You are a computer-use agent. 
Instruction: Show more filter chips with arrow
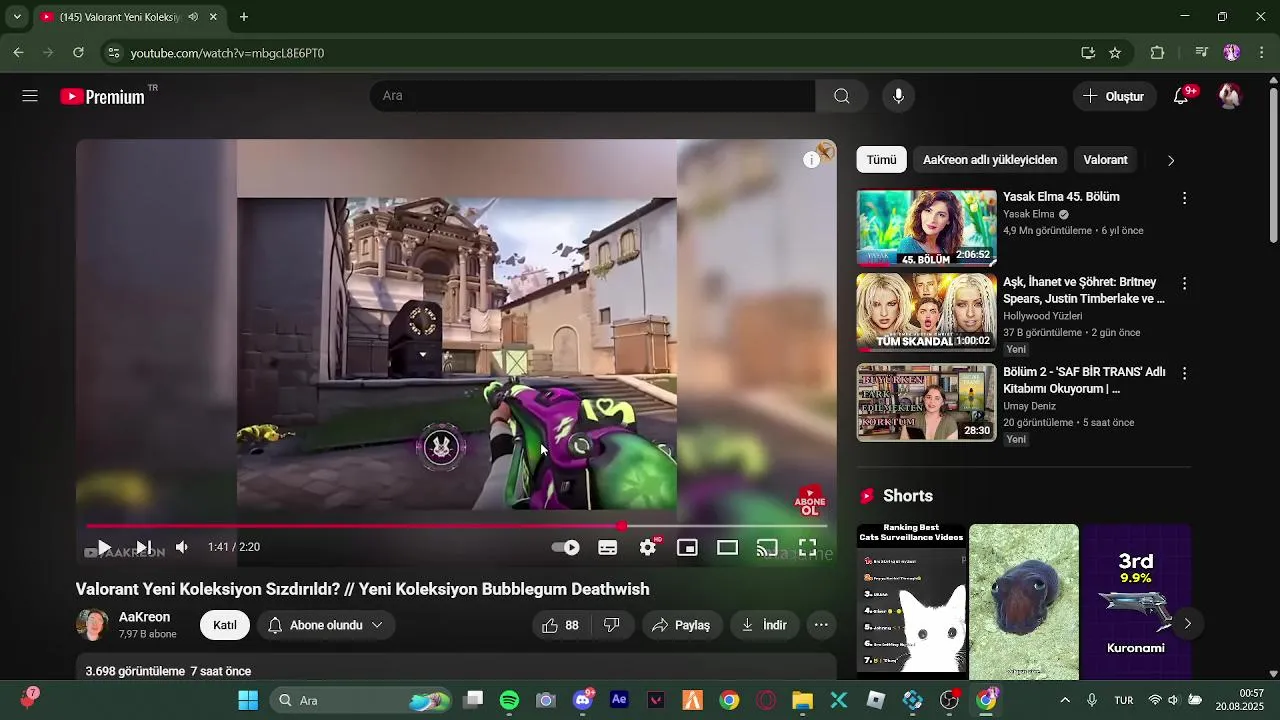pos(1171,160)
